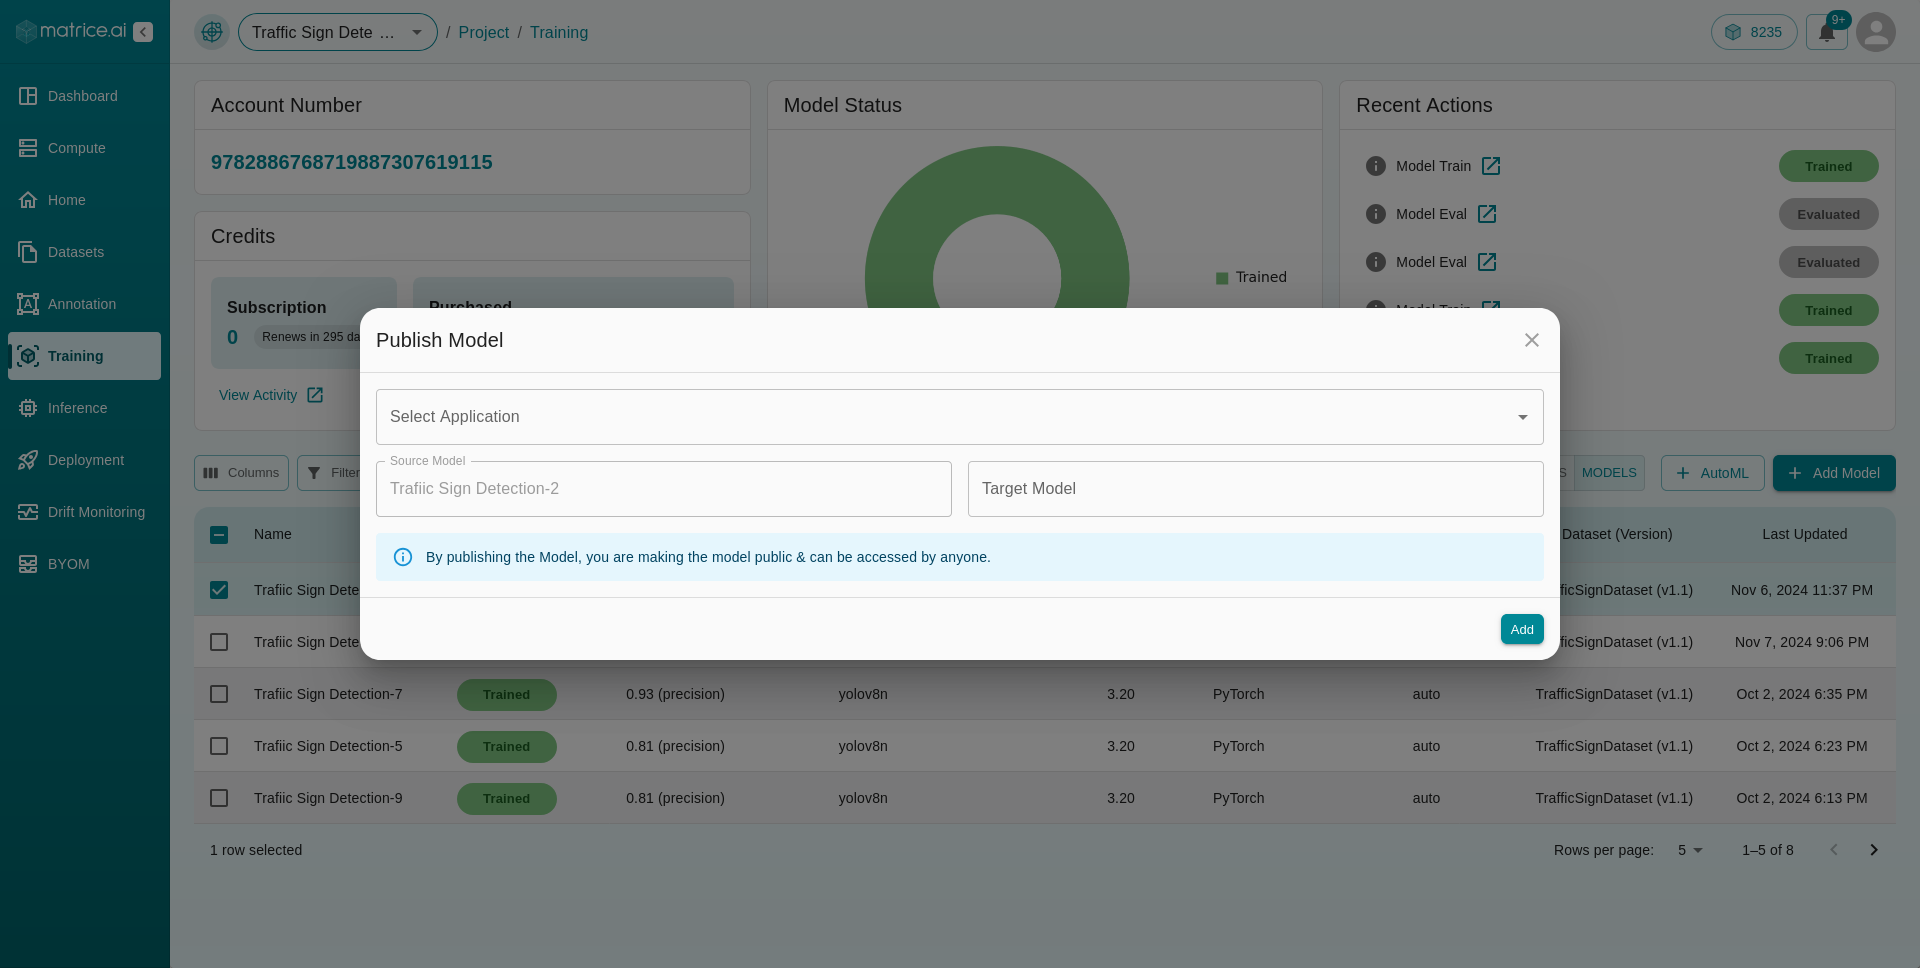The height and width of the screenshot is (968, 1920).
Task: Click the BYOM sidebar icon
Action: pyautogui.click(x=28, y=564)
